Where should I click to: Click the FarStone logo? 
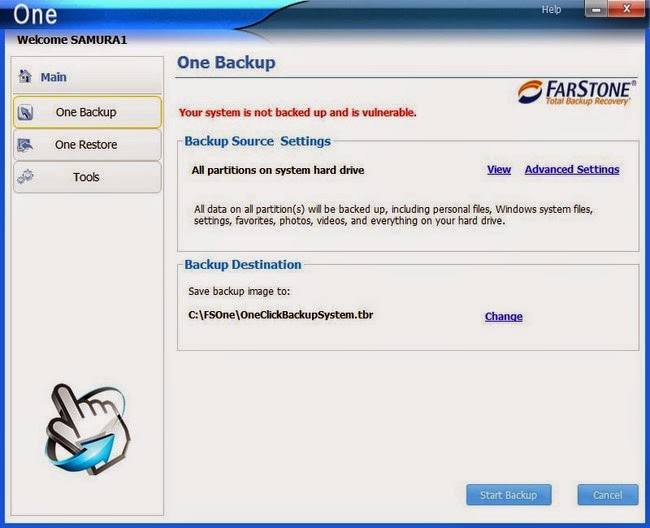pyautogui.click(x=576, y=92)
